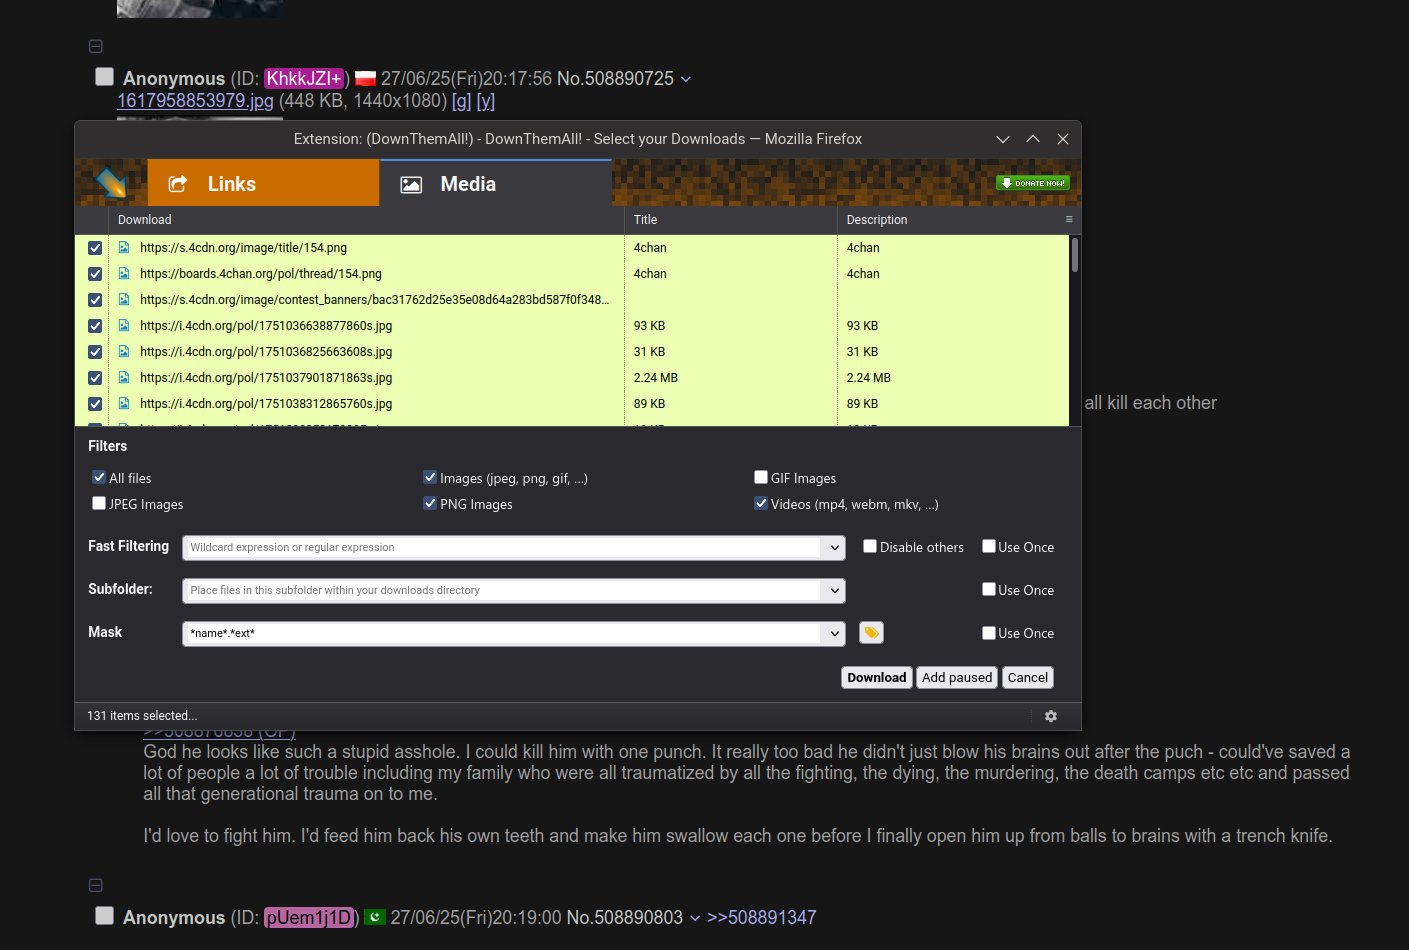Expand the Fast Filtering dropdown arrow
The height and width of the screenshot is (950, 1409).
[x=834, y=547]
